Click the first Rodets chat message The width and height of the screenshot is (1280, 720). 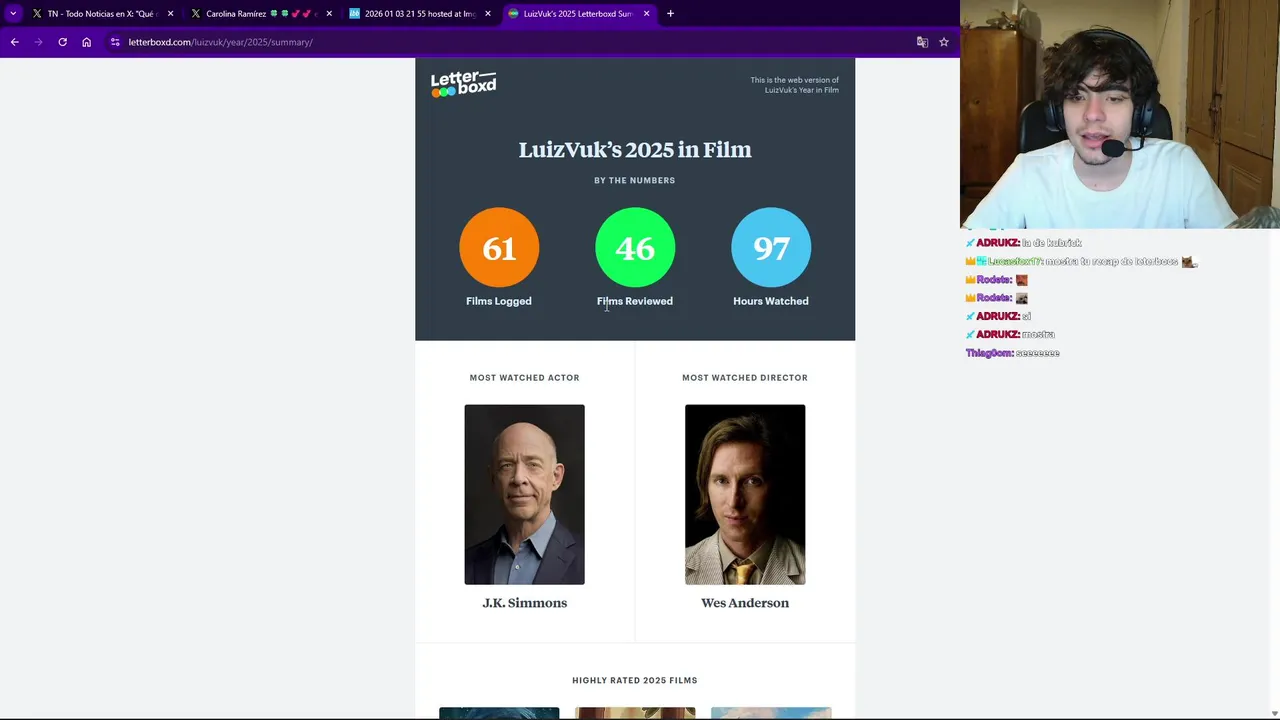997,280
